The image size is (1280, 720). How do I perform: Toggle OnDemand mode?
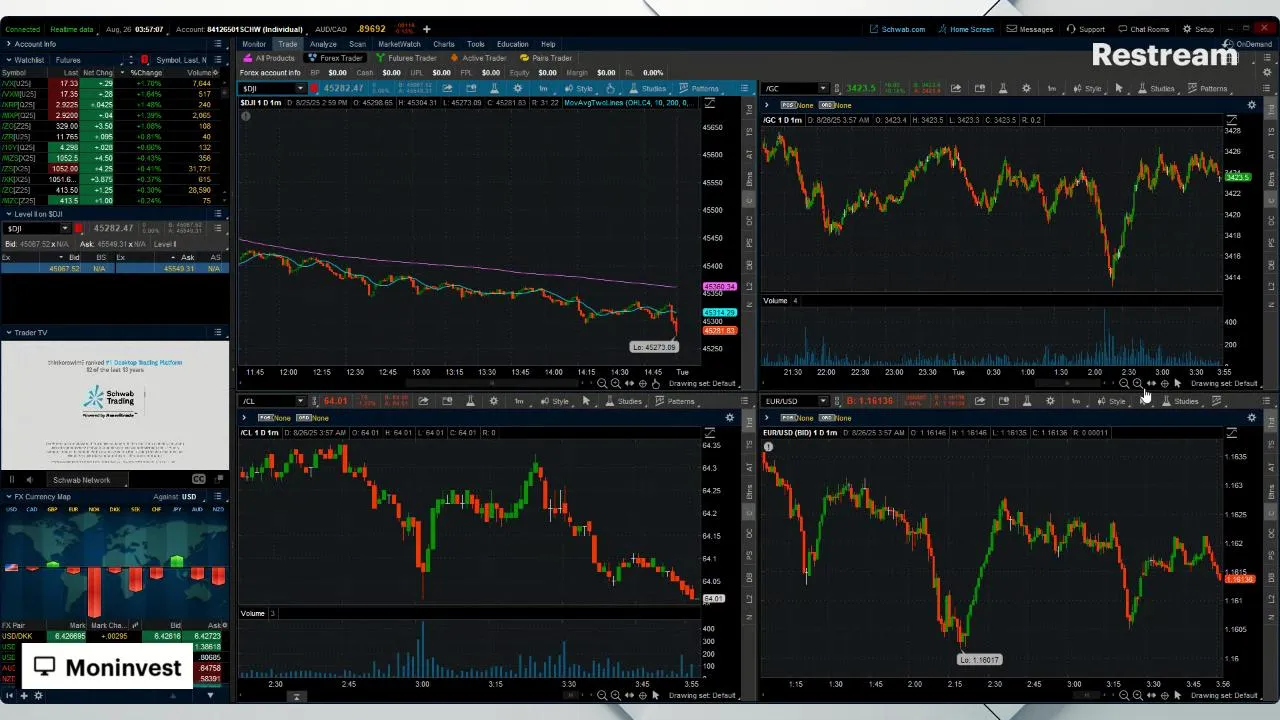coord(1248,44)
